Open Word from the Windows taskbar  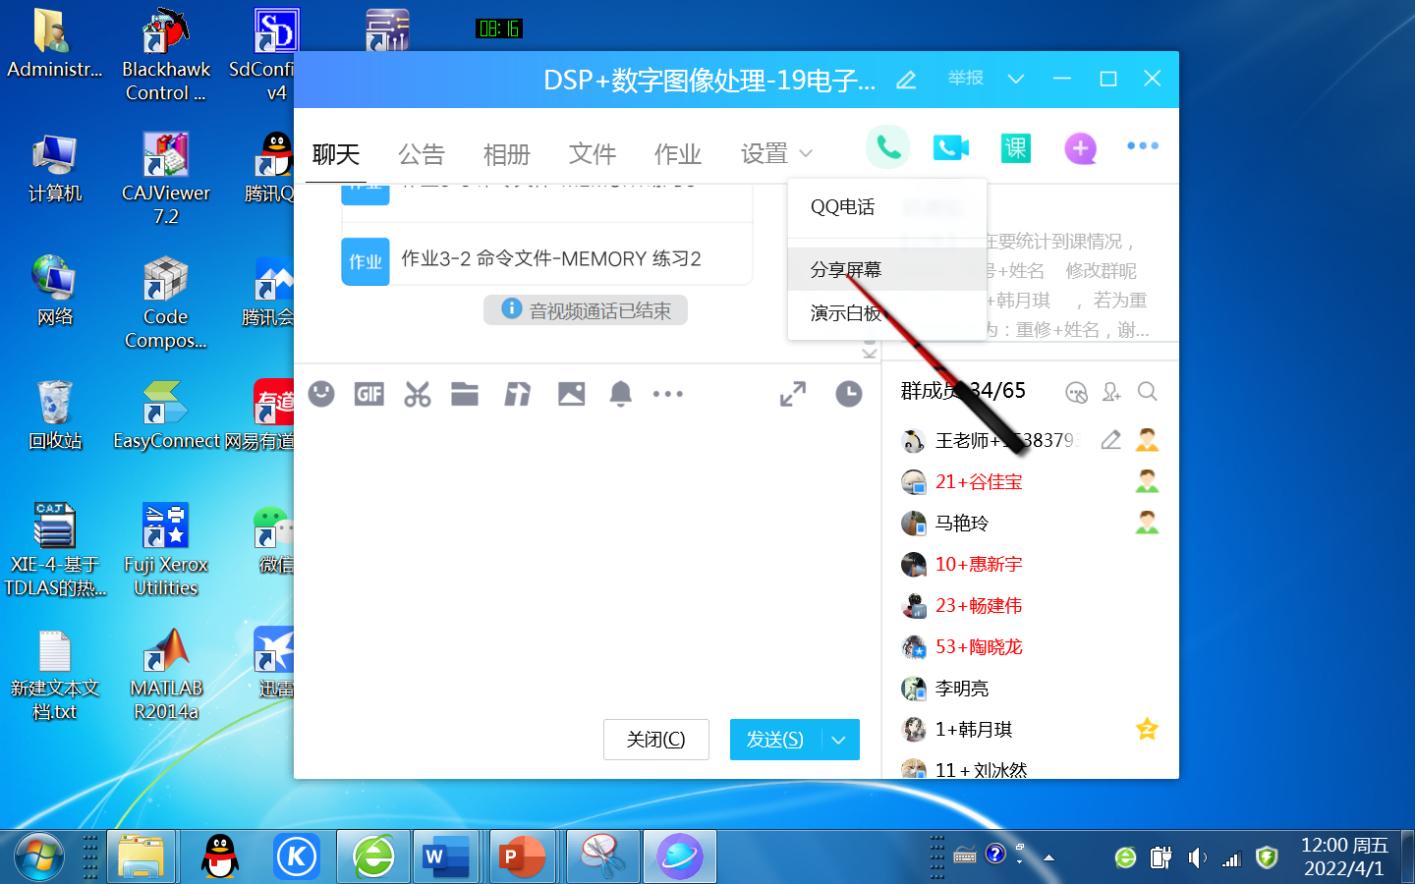[x=445, y=857]
